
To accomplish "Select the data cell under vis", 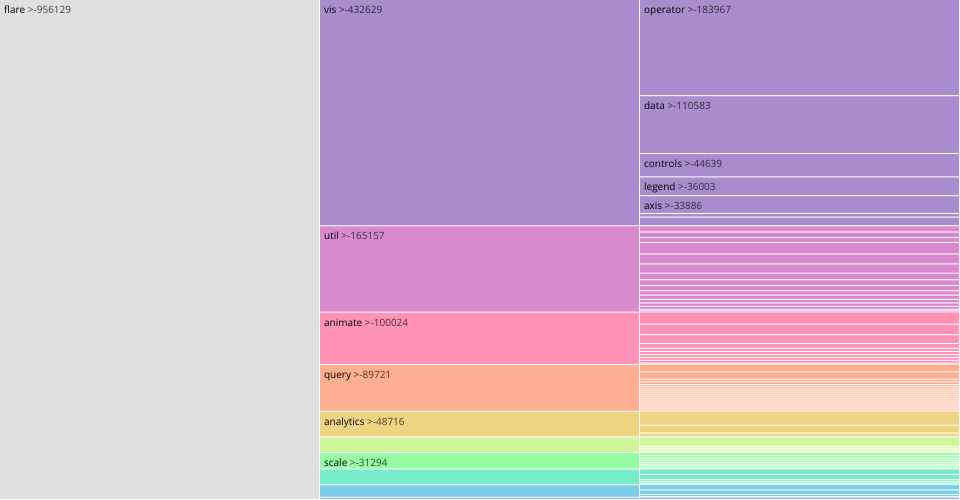I will [799, 125].
